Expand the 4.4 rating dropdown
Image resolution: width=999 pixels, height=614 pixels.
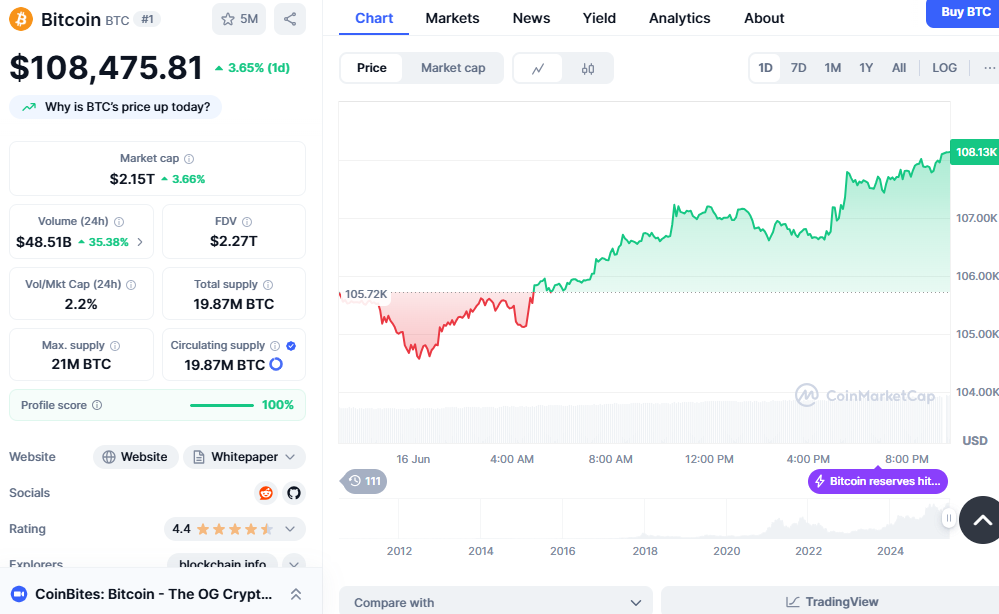(234, 529)
